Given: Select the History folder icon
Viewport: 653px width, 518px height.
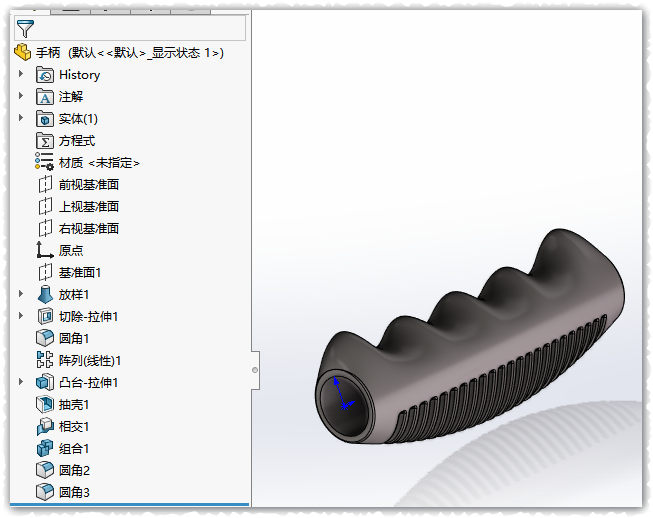Looking at the screenshot, I should coord(45,75).
